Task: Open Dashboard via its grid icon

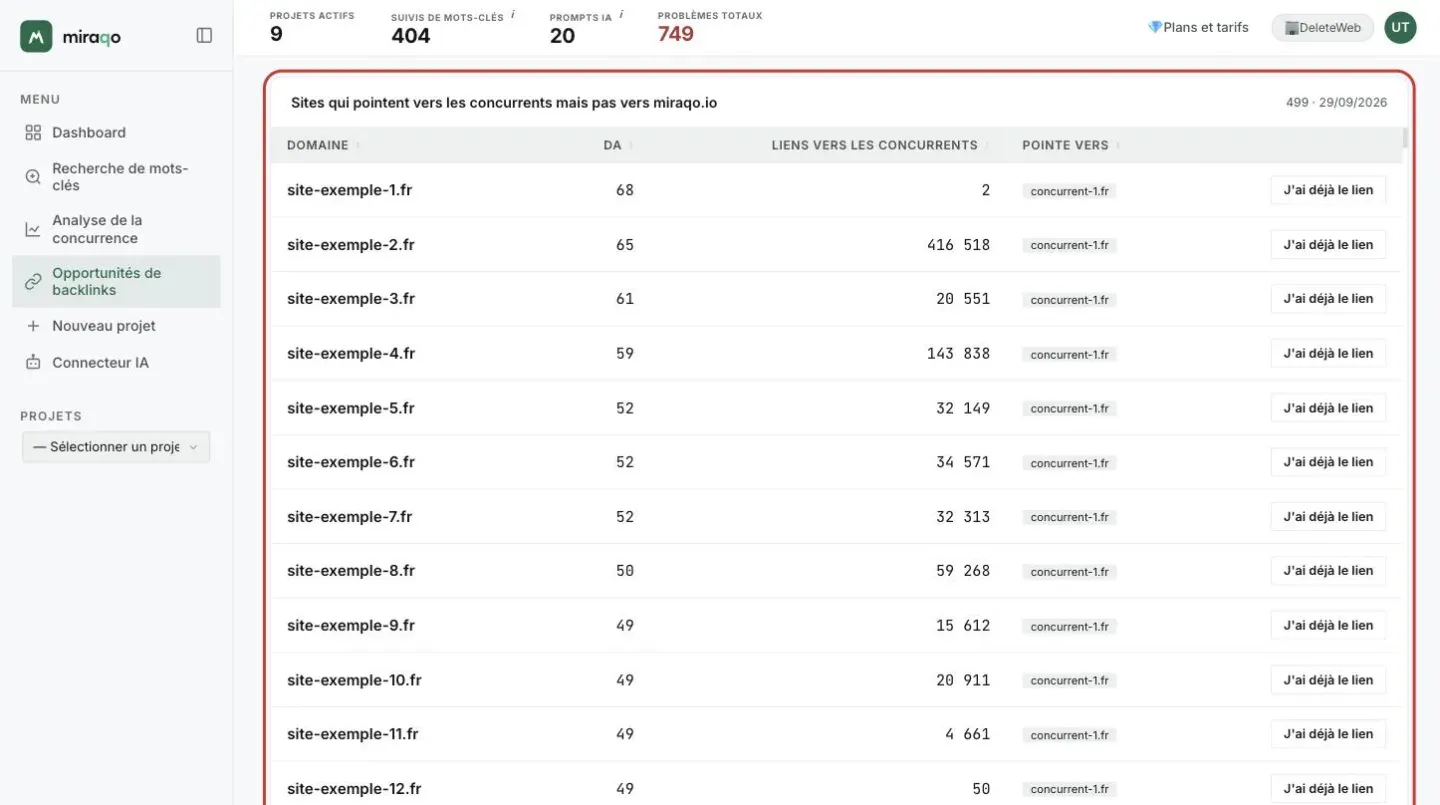Action: pyautogui.click(x=33, y=133)
